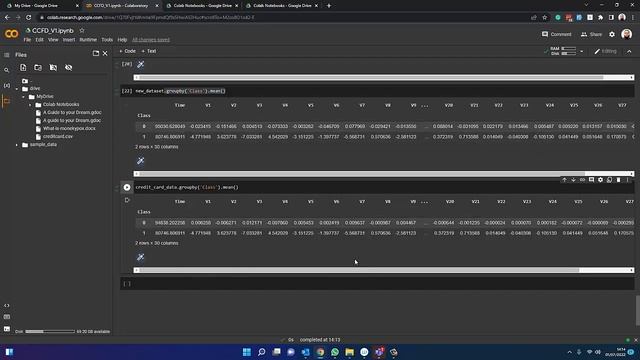Open the Comment panel
This screenshot has height=360, width=640.
click(557, 34)
